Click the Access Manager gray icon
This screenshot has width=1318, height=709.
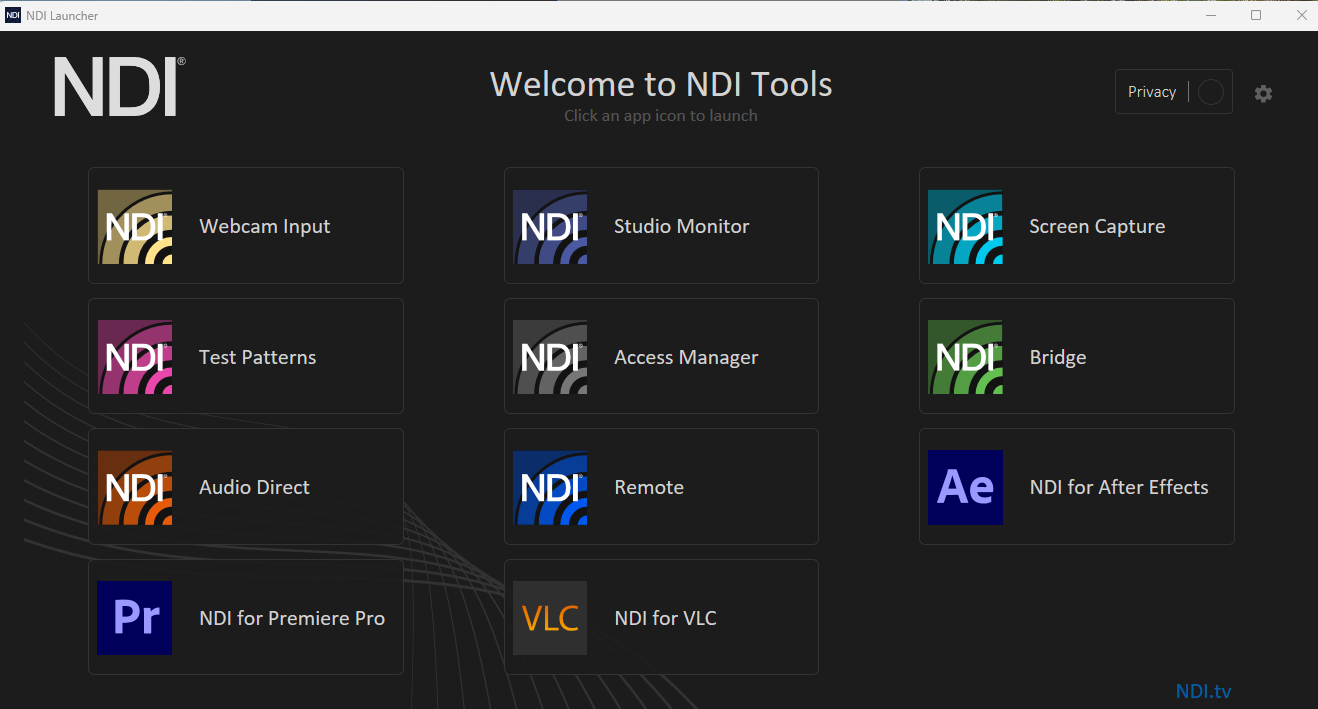pyautogui.click(x=550, y=357)
